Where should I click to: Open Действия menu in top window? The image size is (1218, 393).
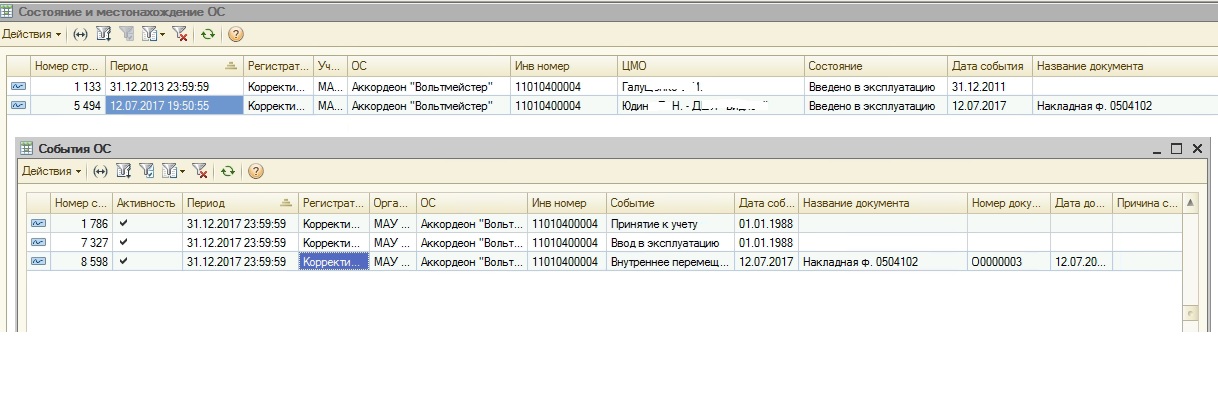[32, 34]
